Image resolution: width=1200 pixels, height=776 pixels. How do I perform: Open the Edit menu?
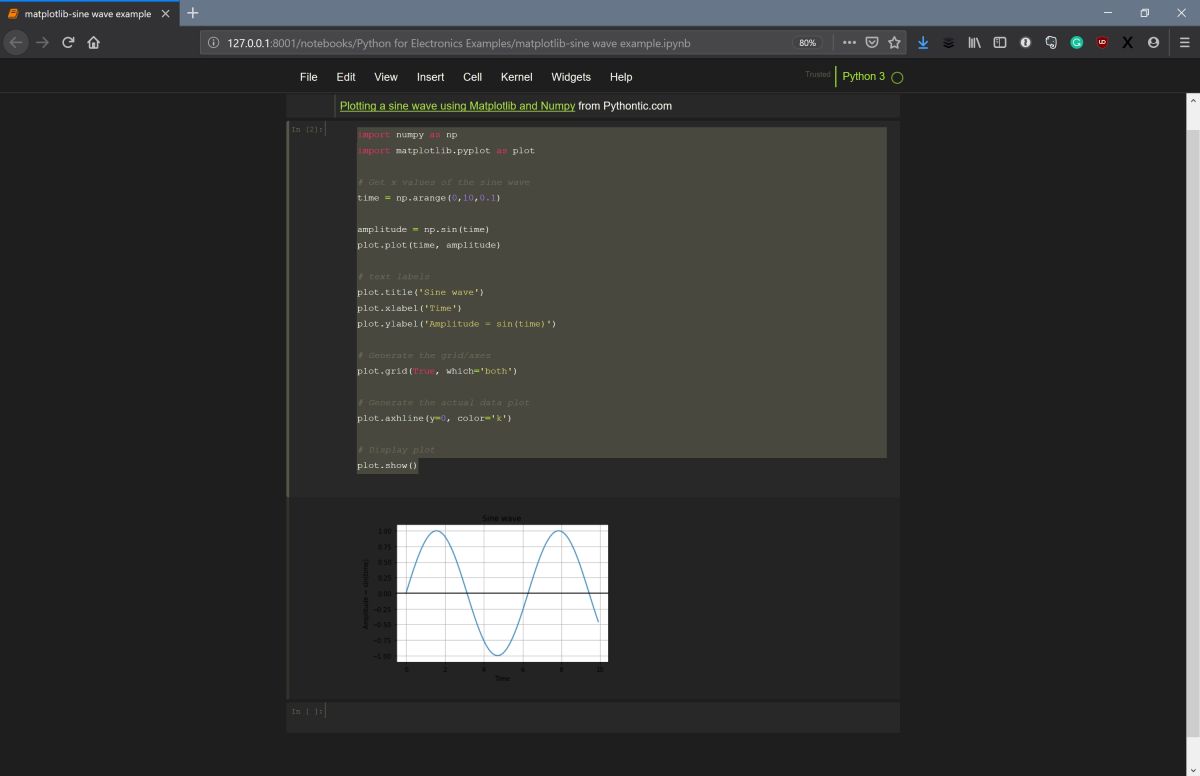pyautogui.click(x=346, y=77)
